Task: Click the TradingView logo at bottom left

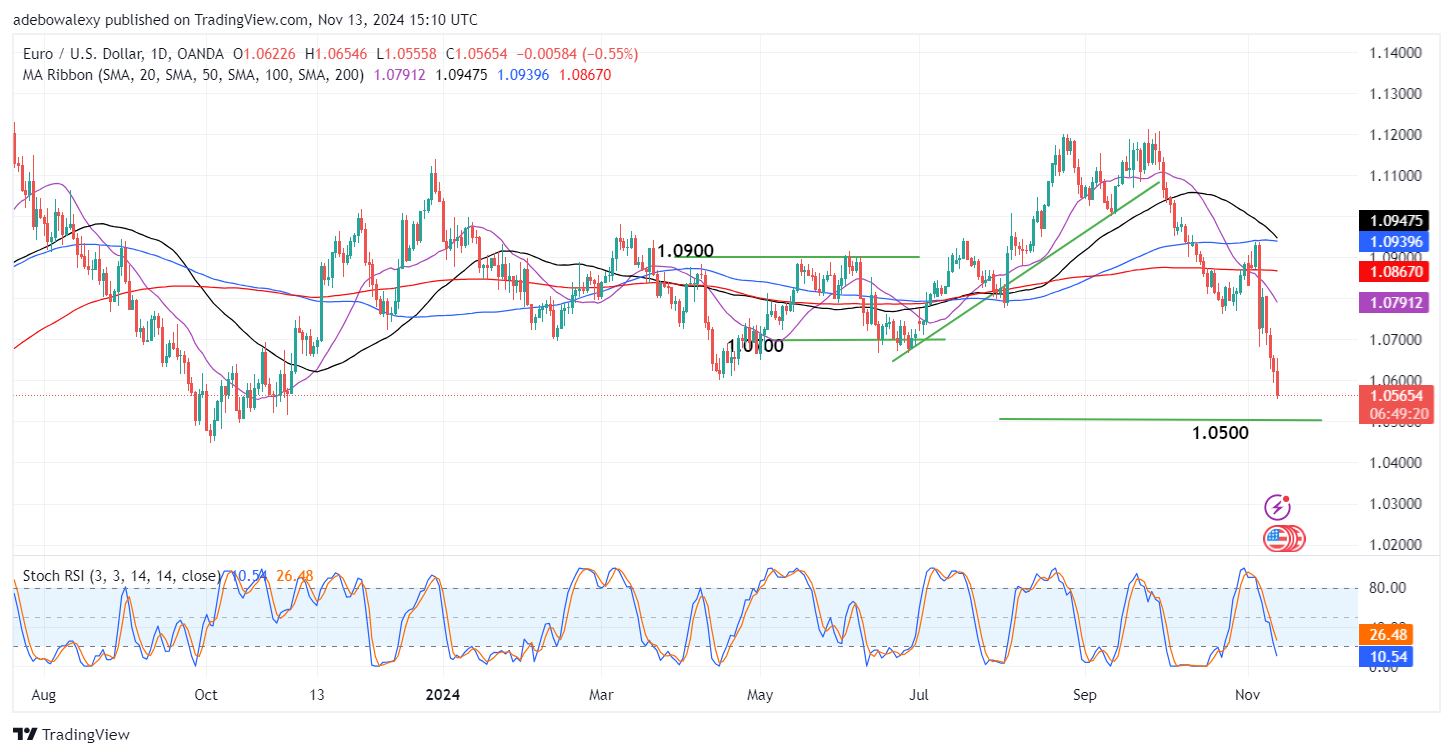Action: coord(72,735)
